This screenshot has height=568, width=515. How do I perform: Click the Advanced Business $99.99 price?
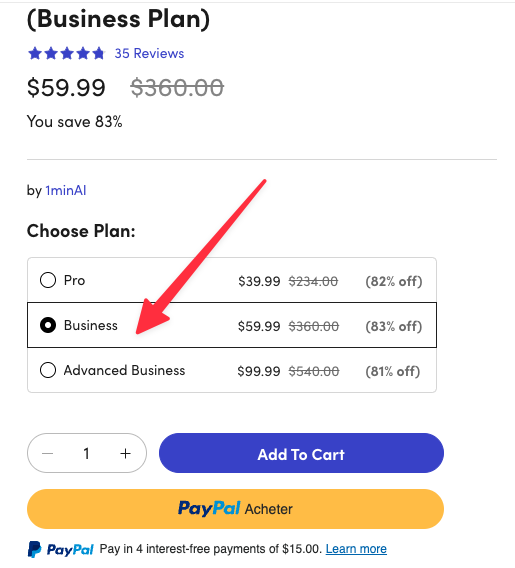coord(259,371)
